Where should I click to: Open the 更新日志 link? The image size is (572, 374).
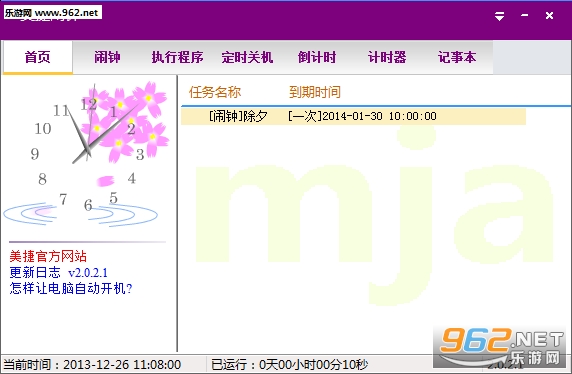point(35,272)
